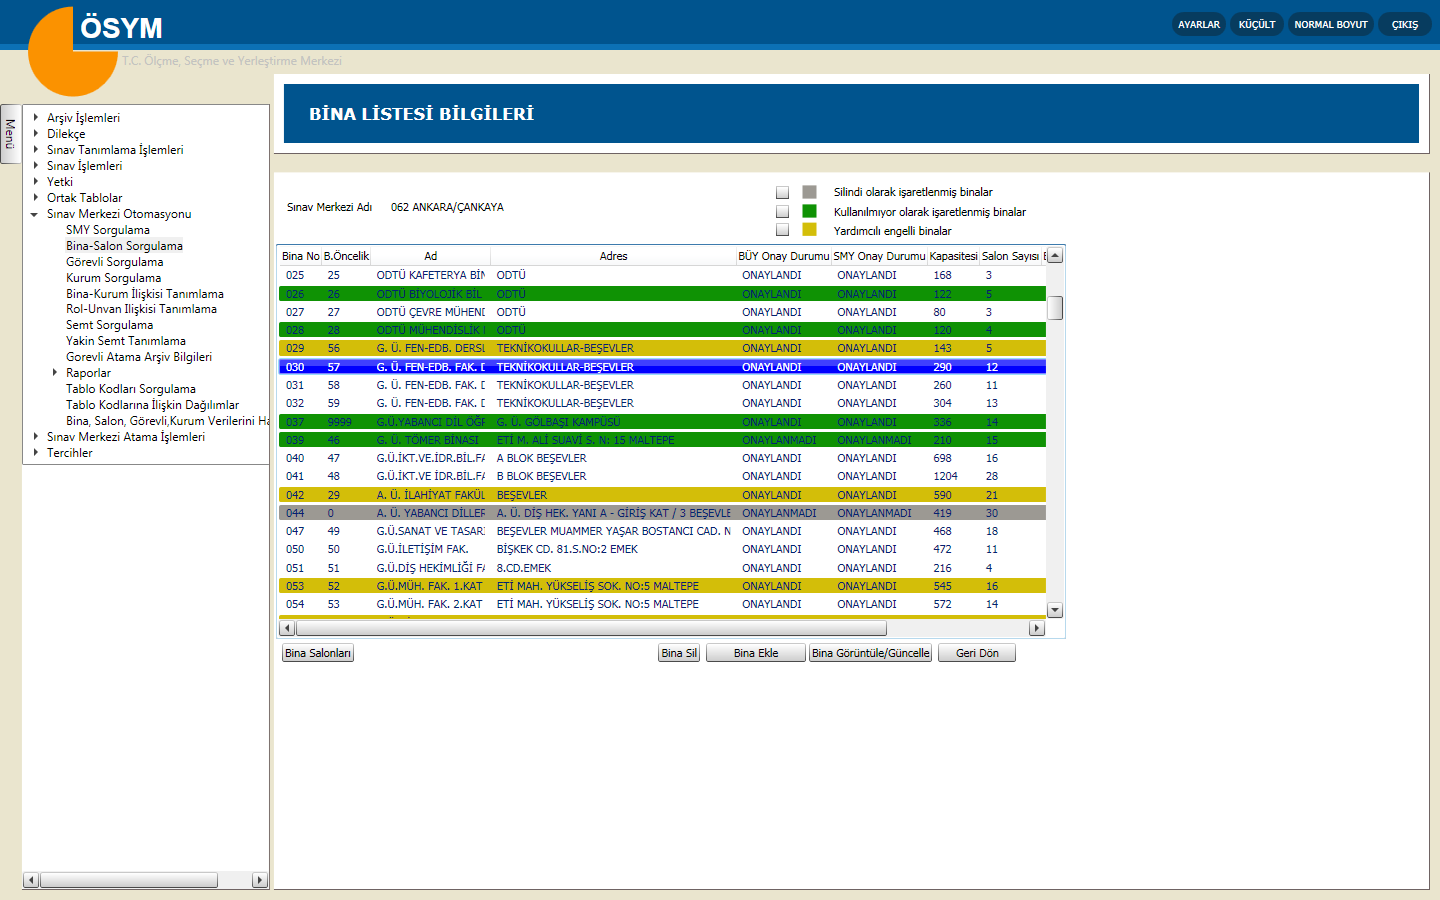The width and height of the screenshot is (1440, 900).
Task: Expand the Sınav İşlemleri node
Action: click(35, 165)
